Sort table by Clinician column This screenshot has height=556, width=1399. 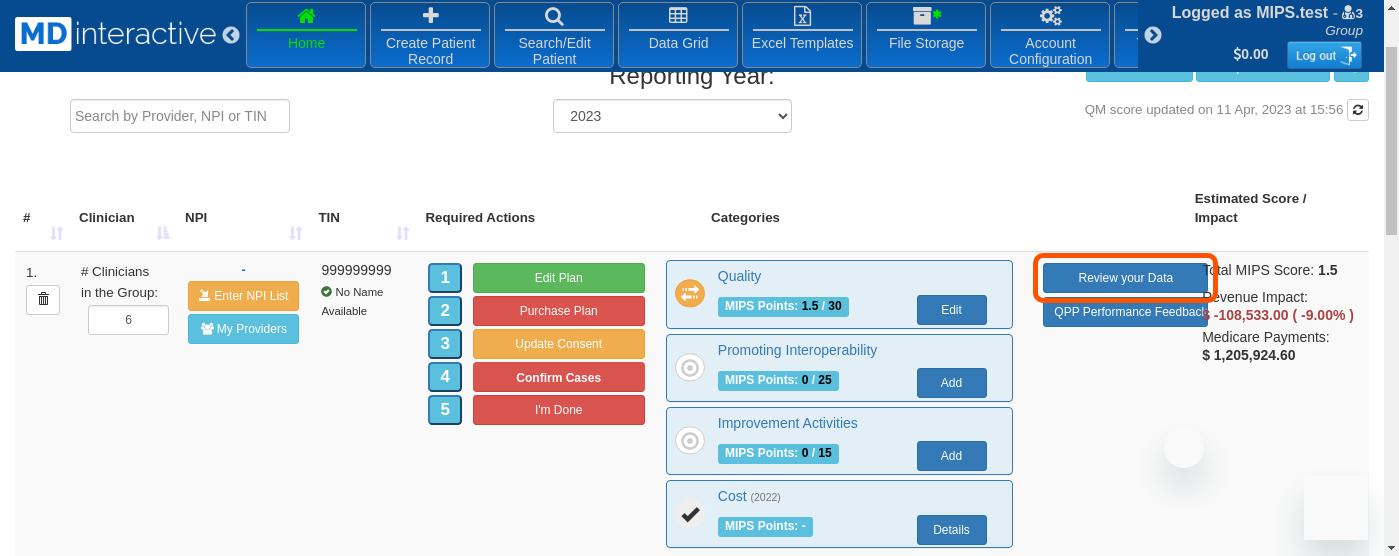pos(163,233)
